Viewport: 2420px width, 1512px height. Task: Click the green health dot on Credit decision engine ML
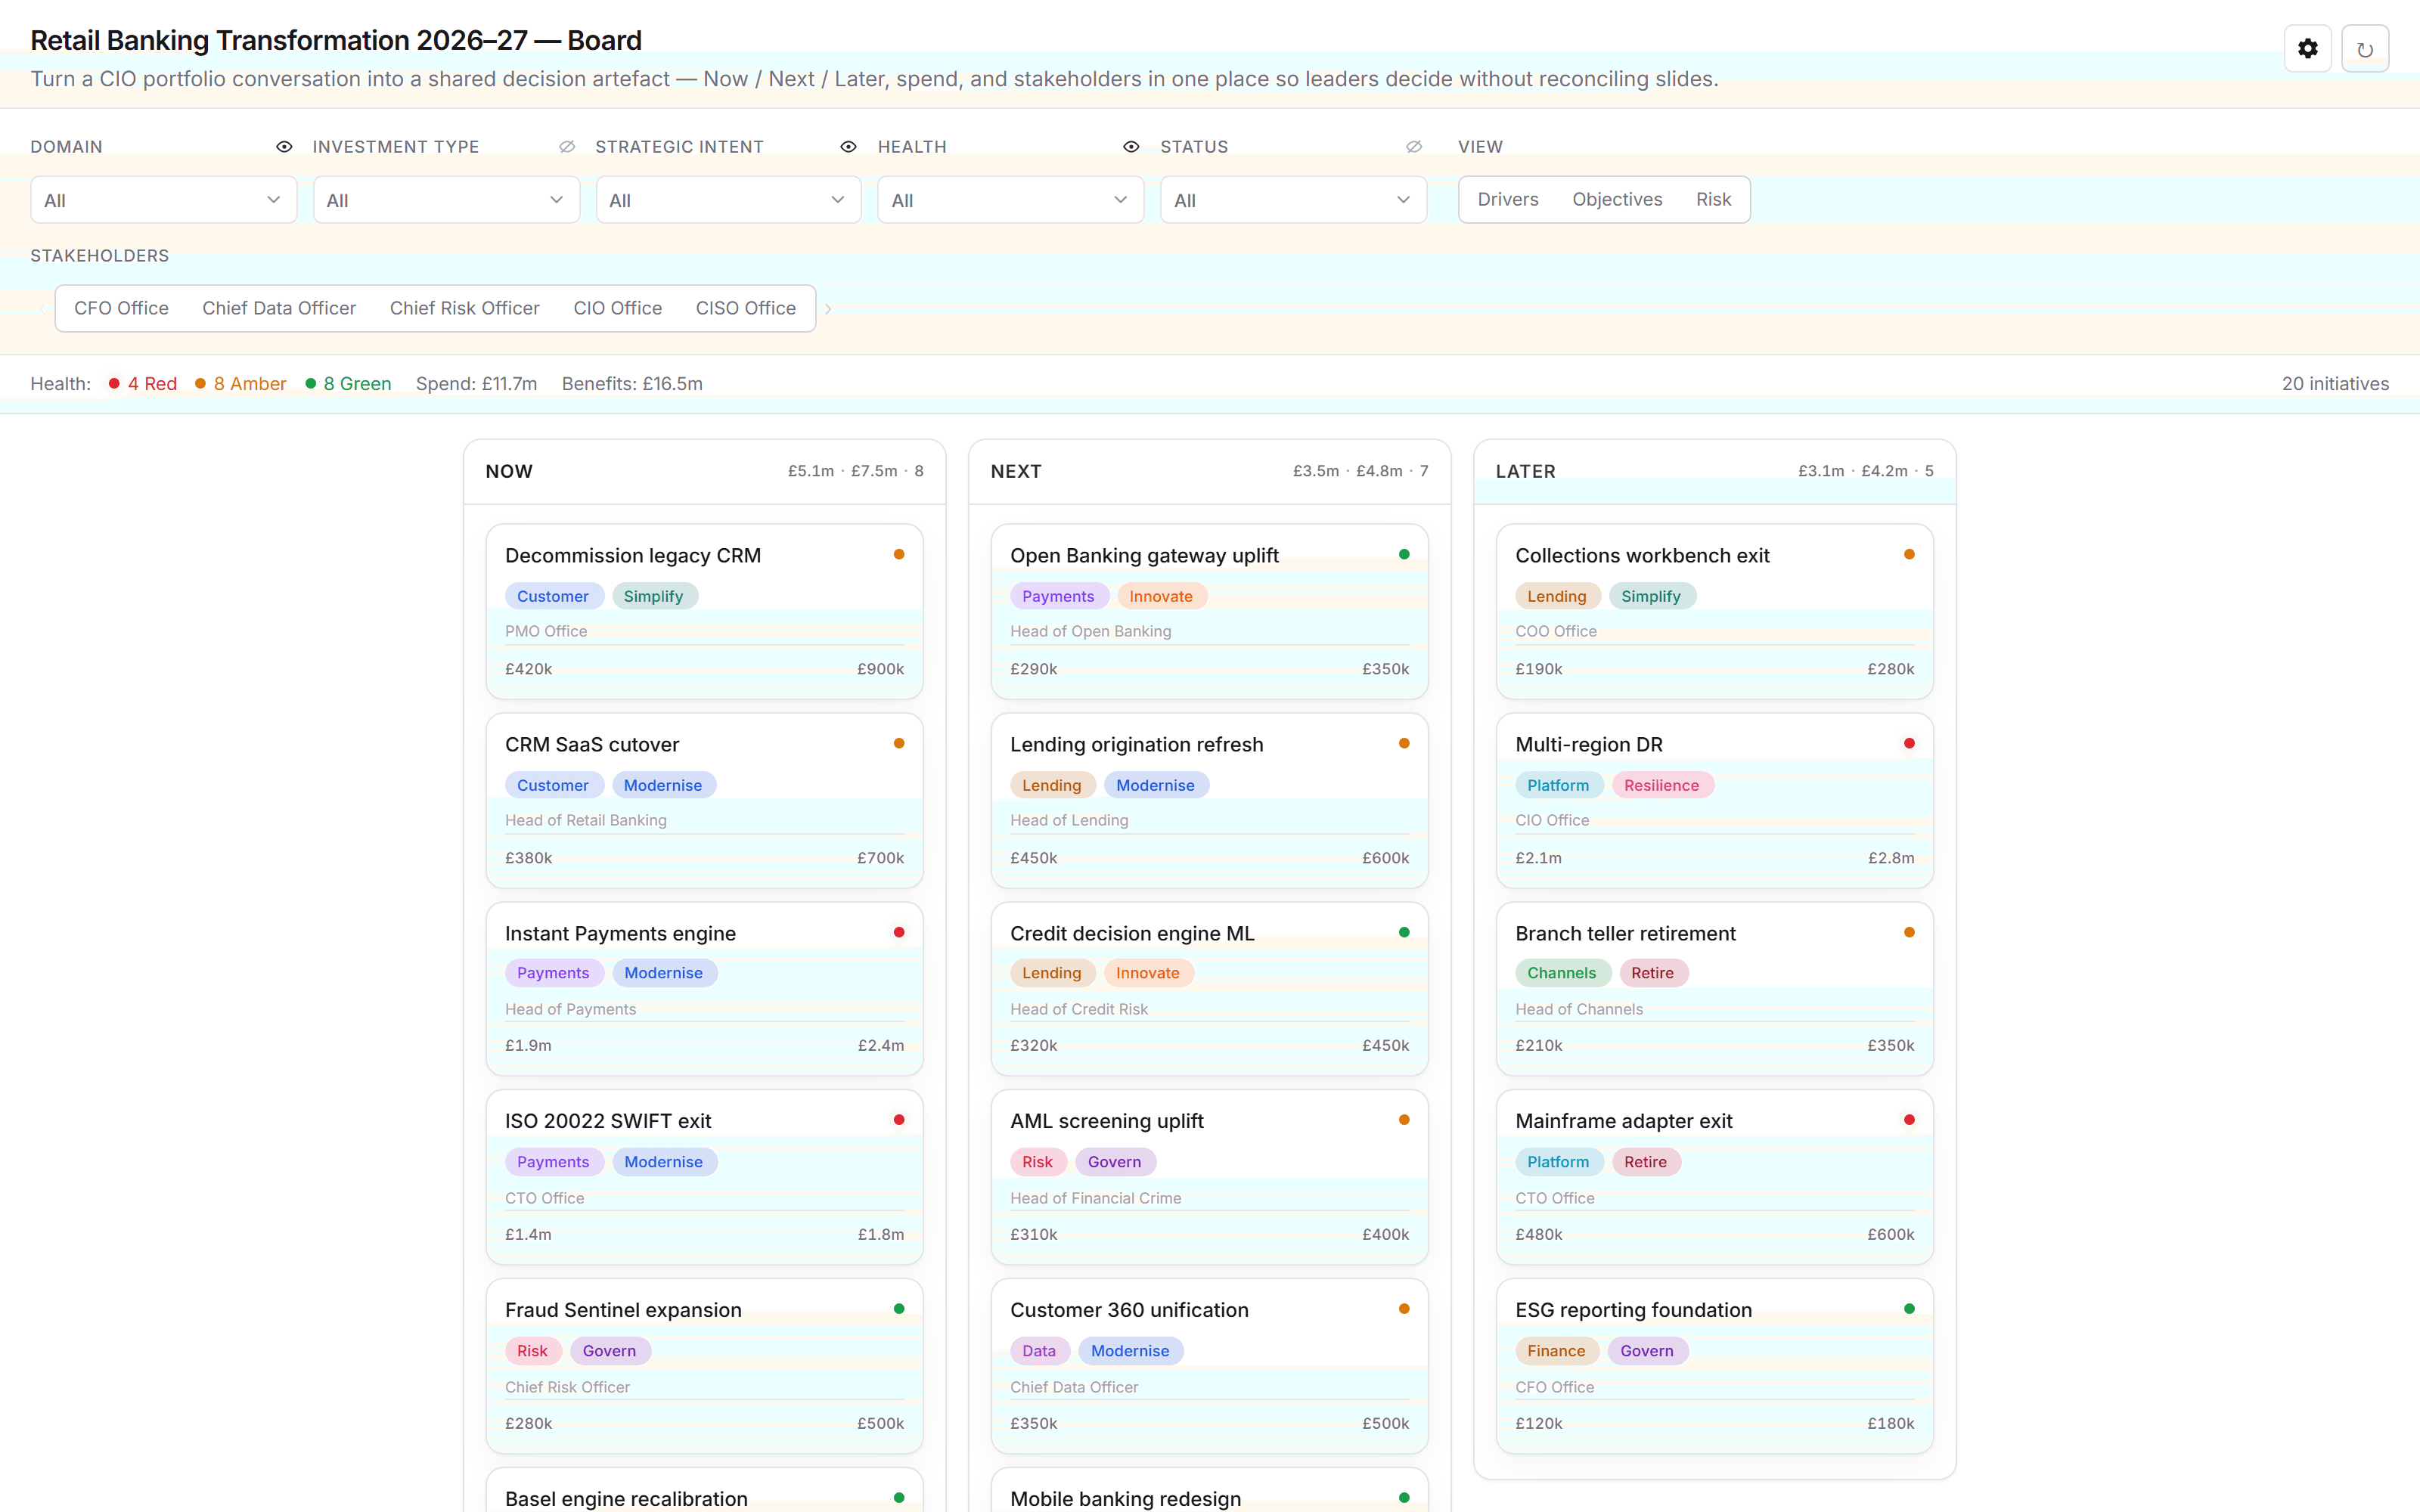pyautogui.click(x=1404, y=932)
